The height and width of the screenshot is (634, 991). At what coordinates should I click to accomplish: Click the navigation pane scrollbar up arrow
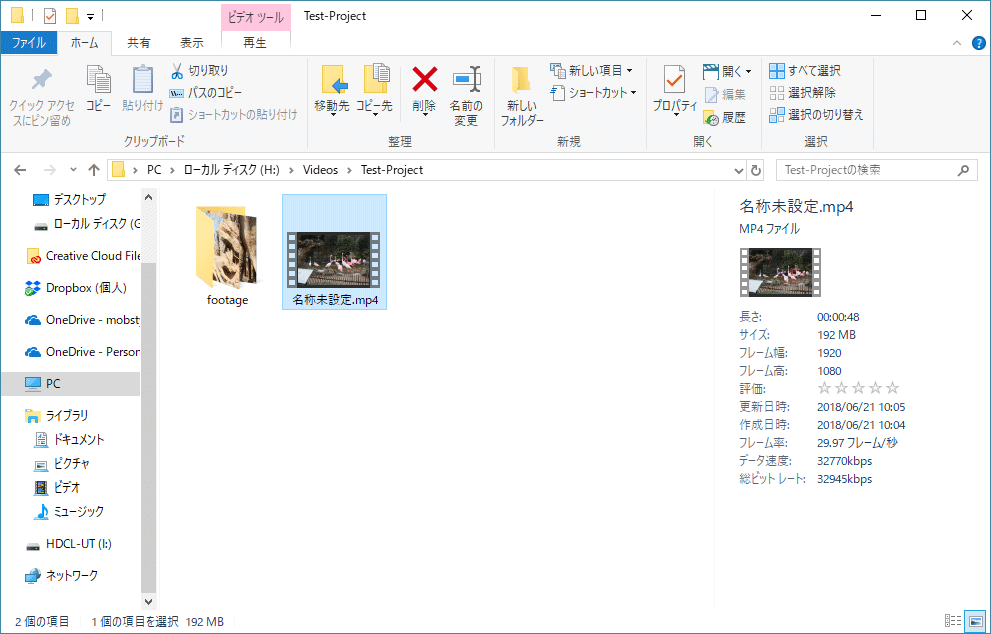point(149,197)
